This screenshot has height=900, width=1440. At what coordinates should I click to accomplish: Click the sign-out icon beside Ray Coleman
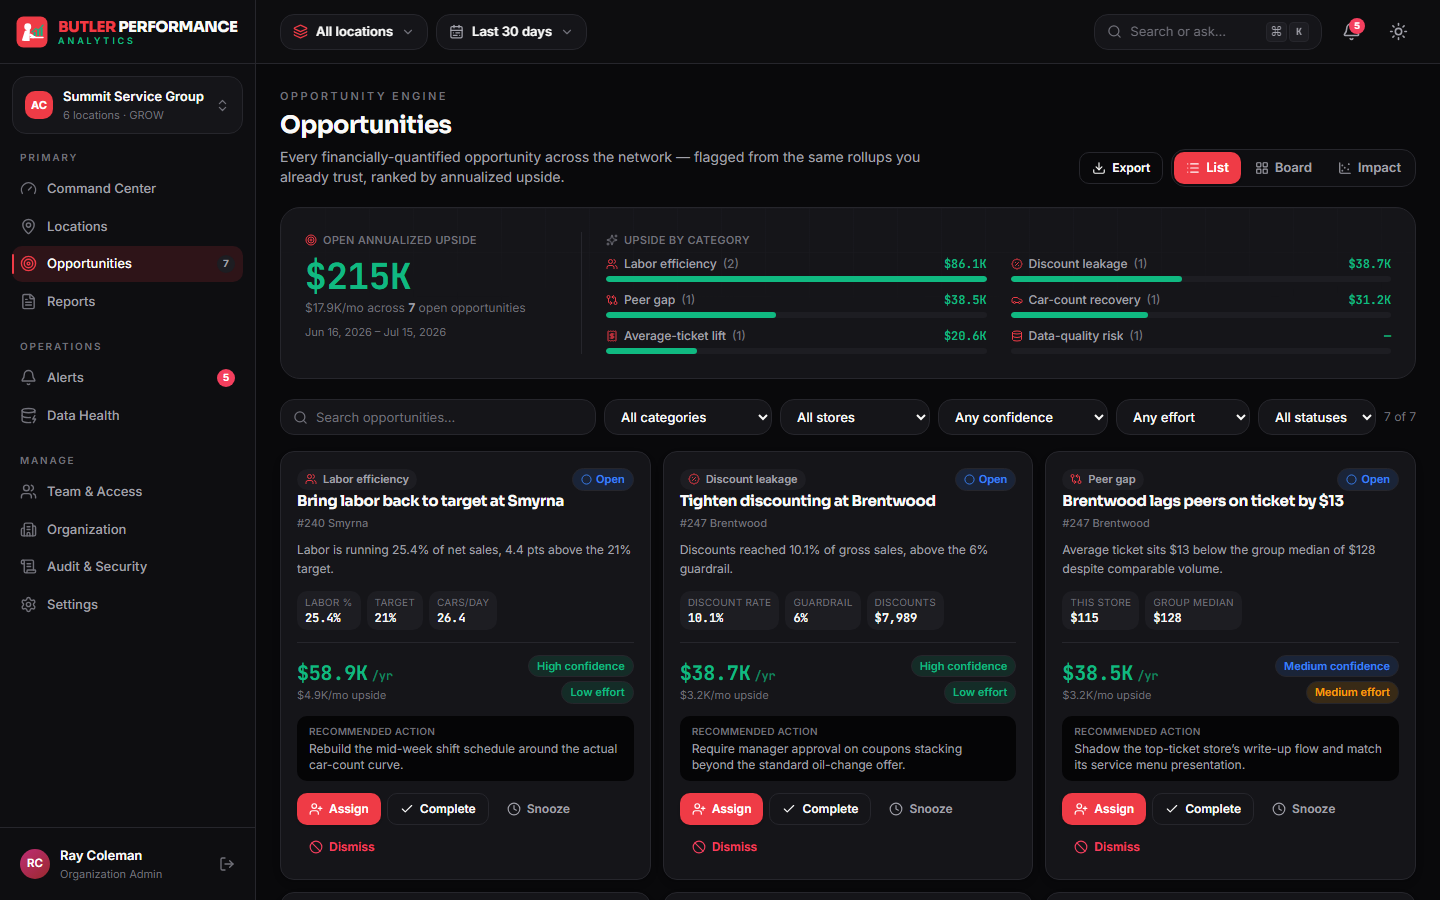pos(227,864)
